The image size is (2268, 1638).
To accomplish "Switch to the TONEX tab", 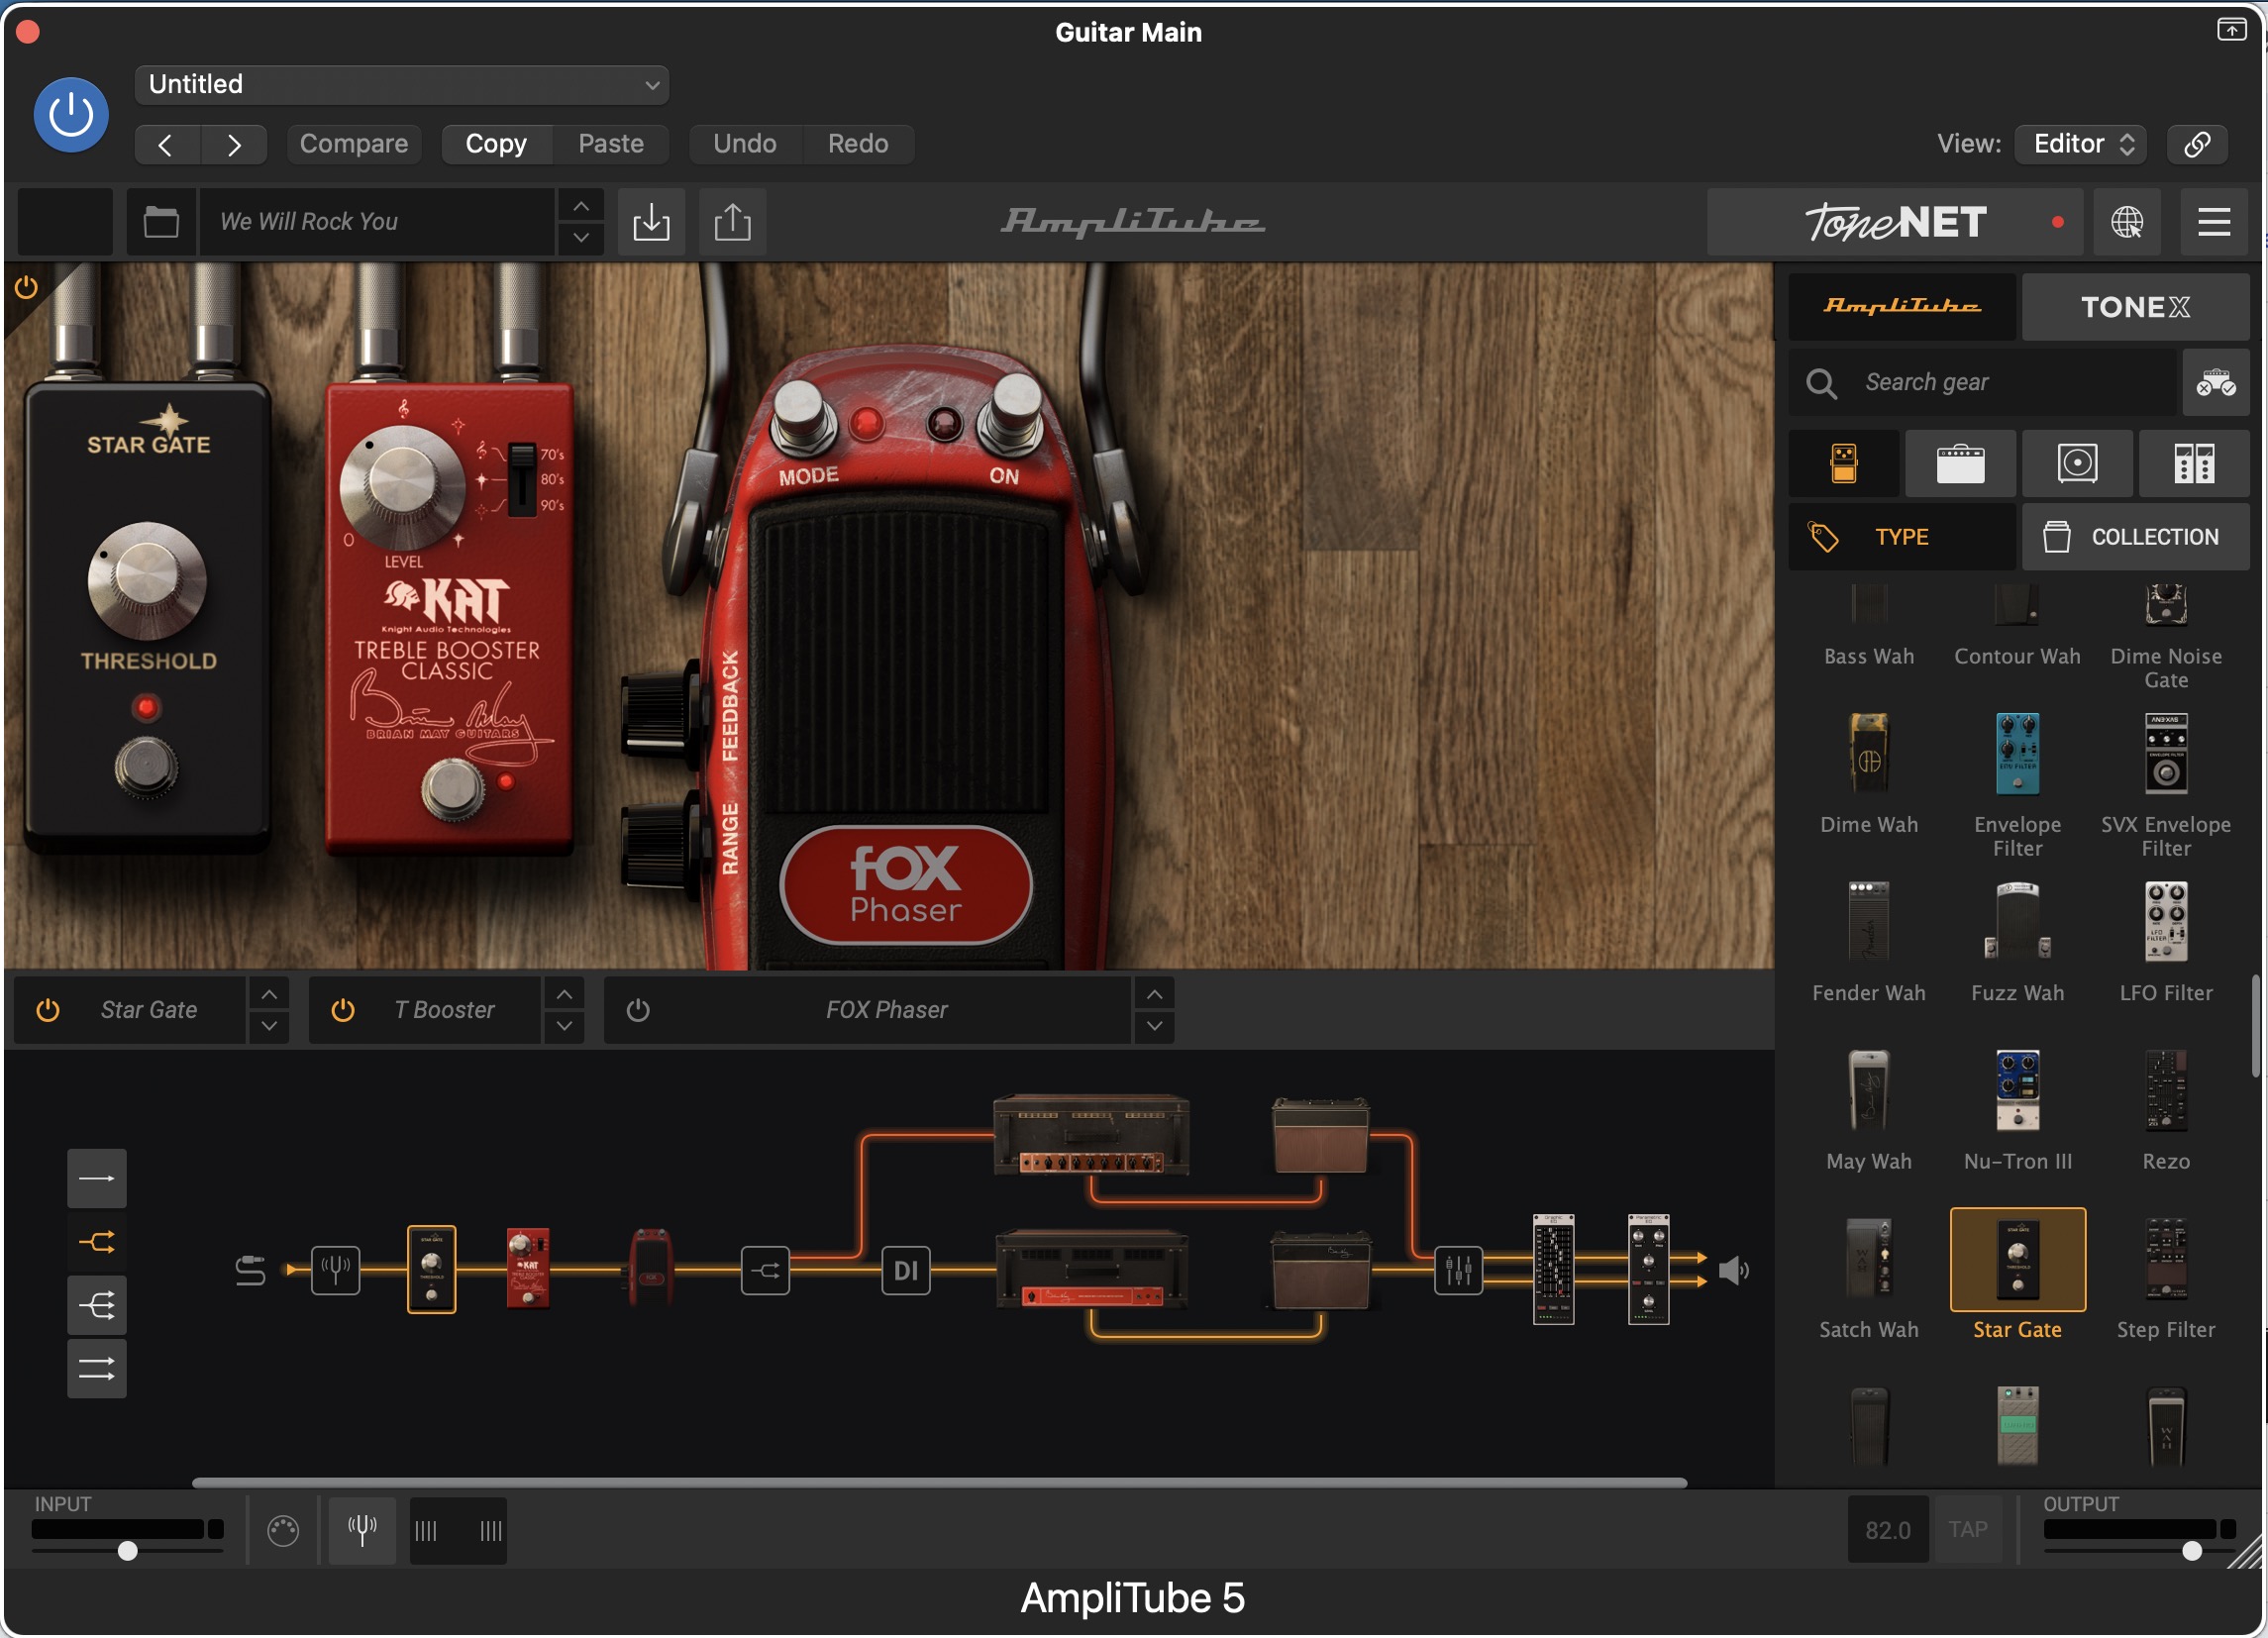I will [2135, 306].
